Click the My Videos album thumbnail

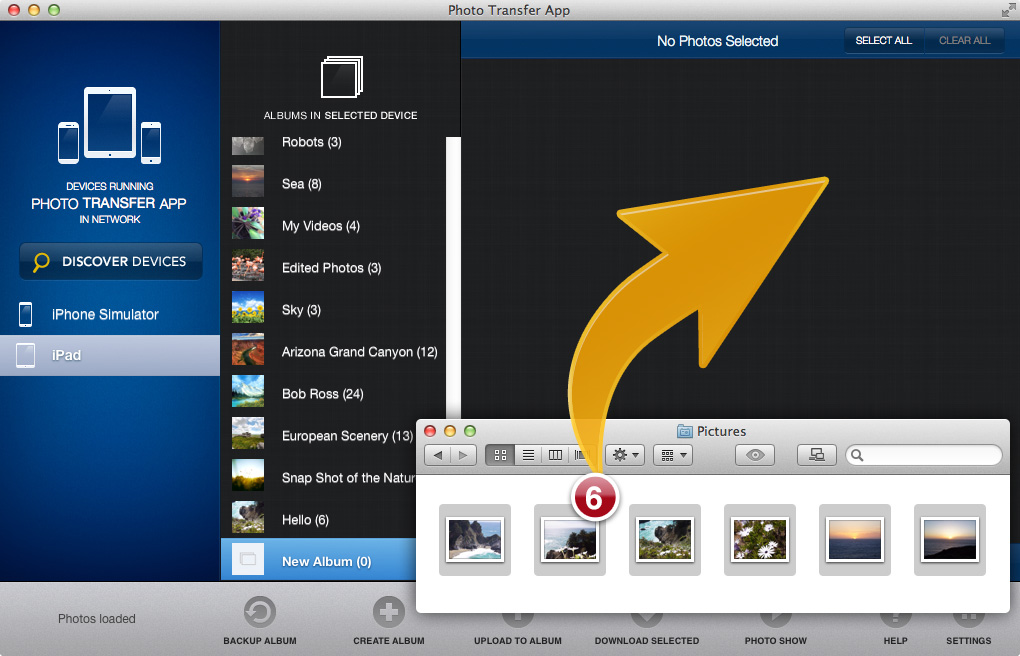pos(248,223)
